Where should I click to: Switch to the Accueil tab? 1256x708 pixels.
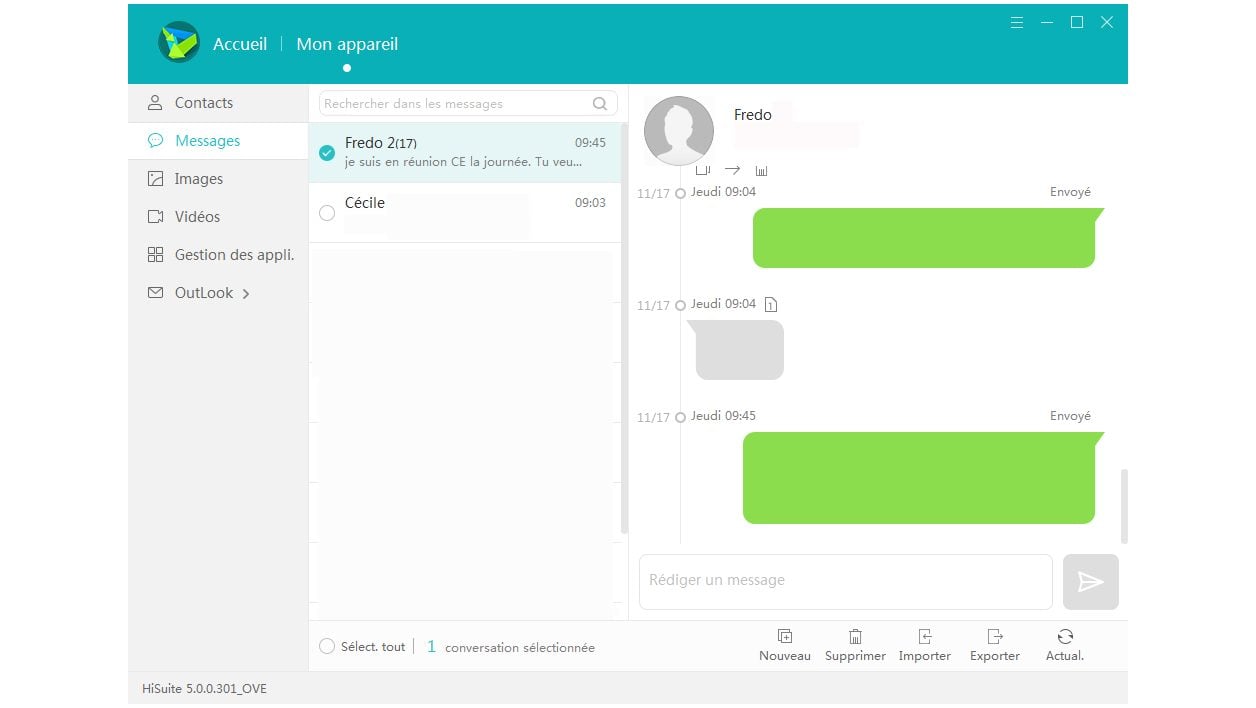[x=240, y=44]
